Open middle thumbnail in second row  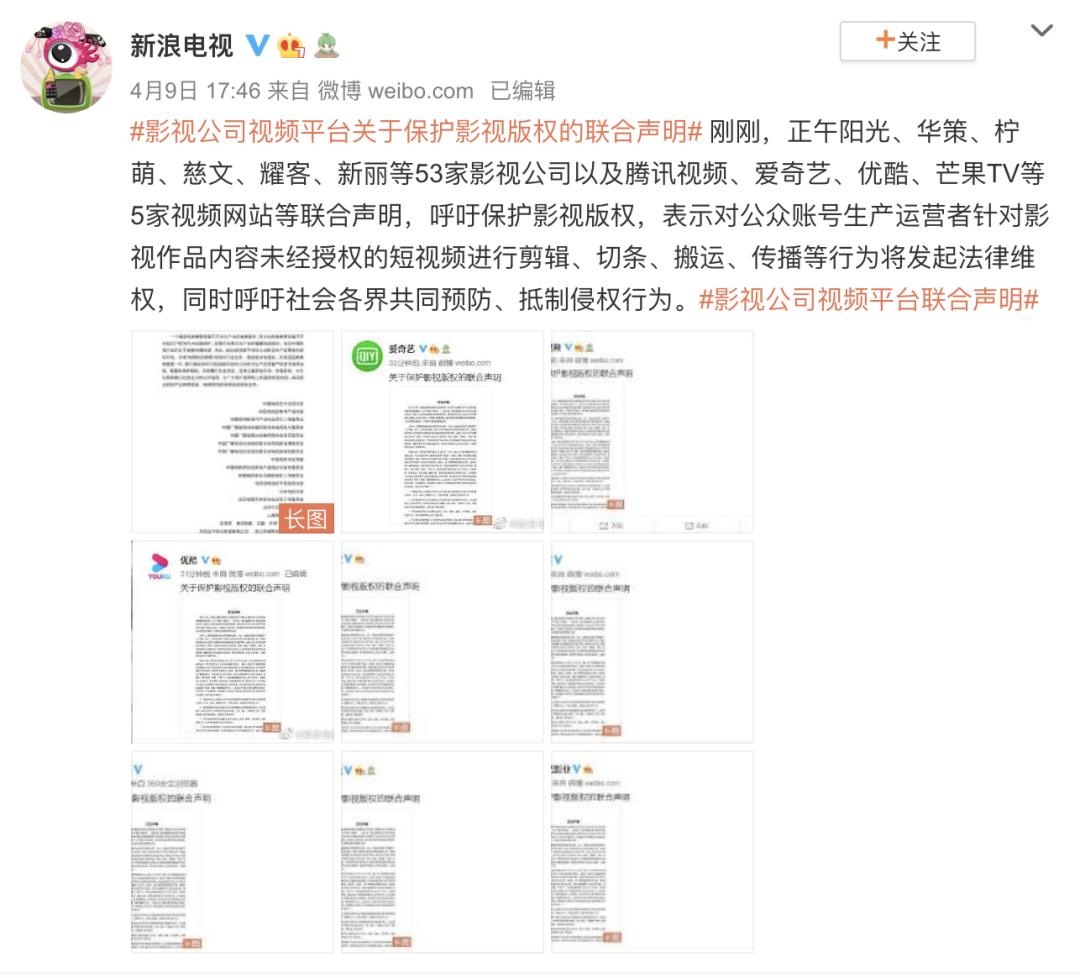click(442, 642)
